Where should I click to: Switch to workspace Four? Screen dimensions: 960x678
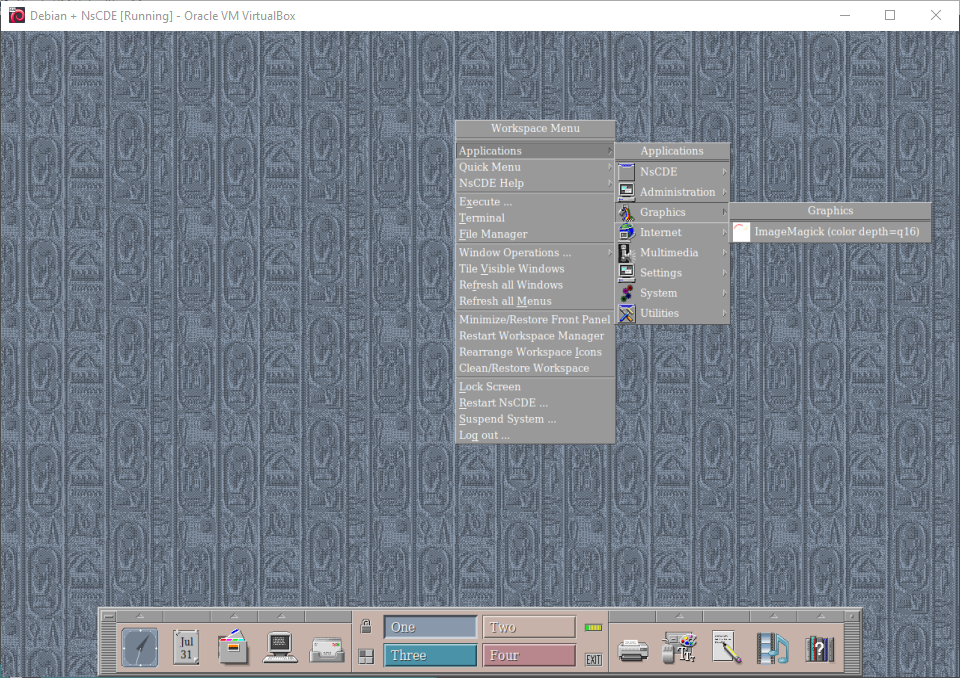tap(529, 655)
